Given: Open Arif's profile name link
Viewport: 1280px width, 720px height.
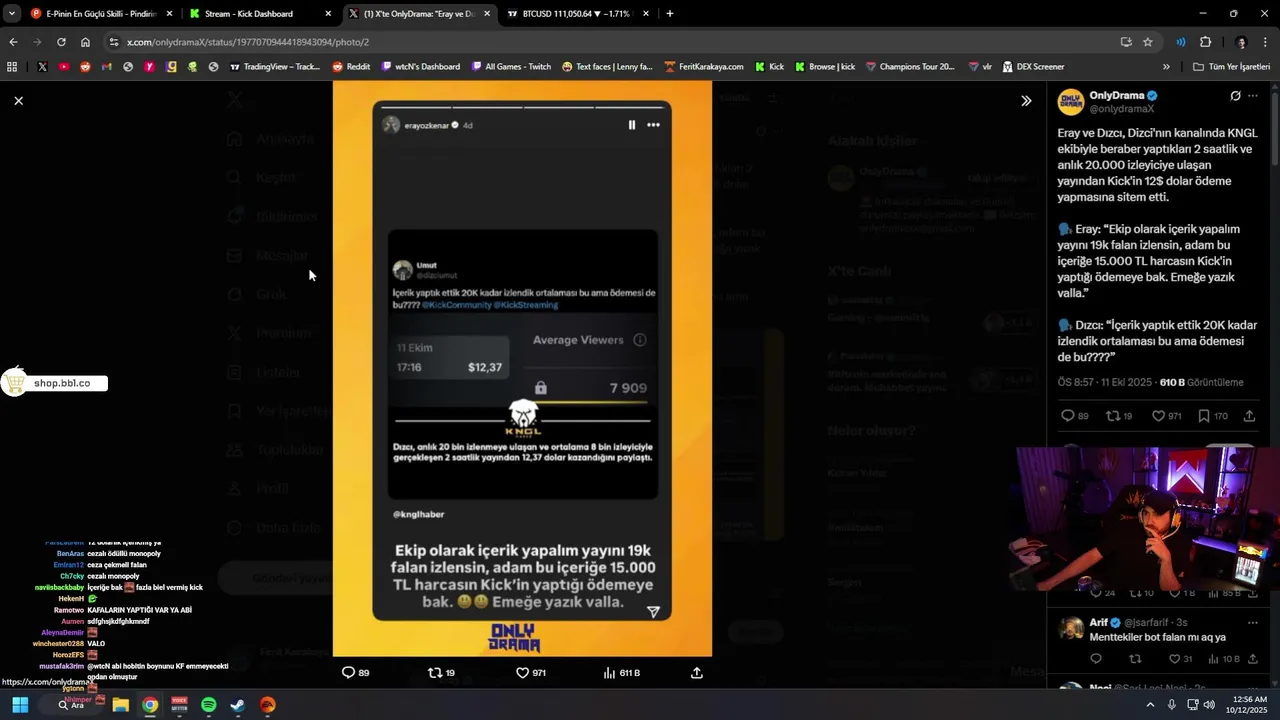Looking at the screenshot, I should 1099,622.
